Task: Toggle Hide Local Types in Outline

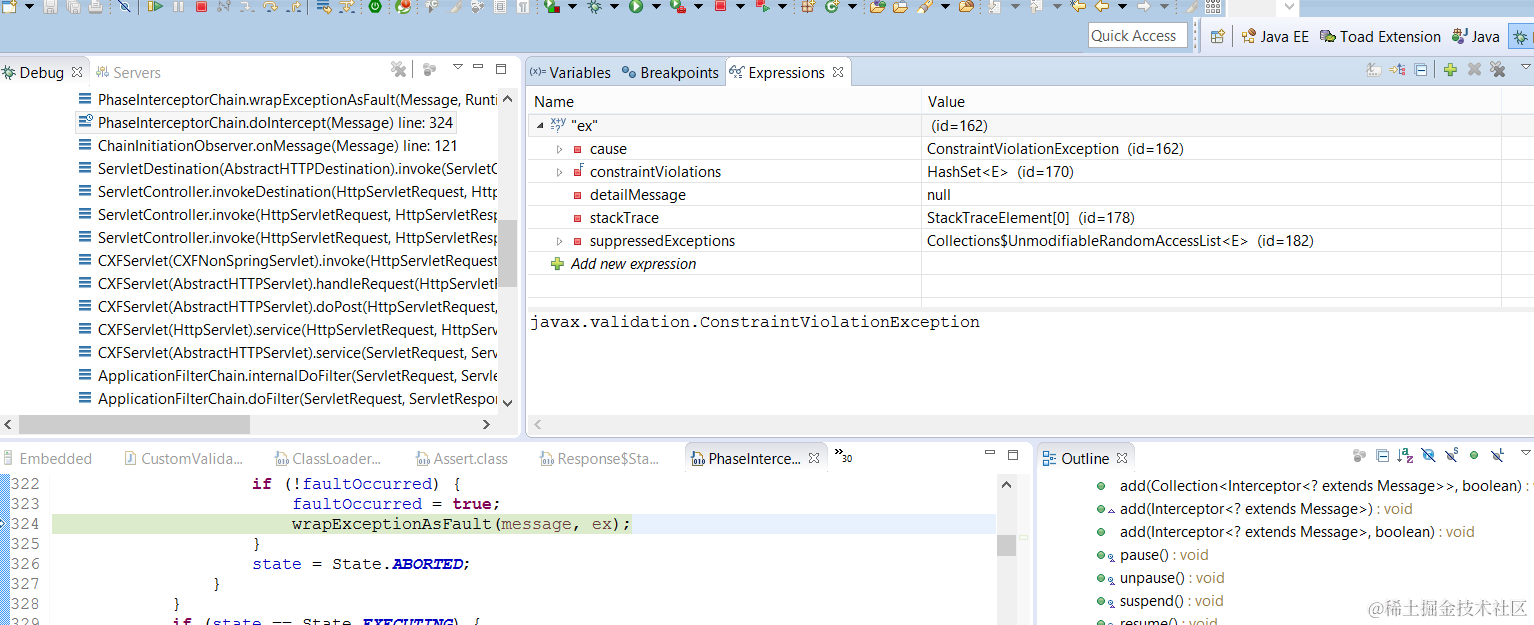Action: click(x=1497, y=456)
